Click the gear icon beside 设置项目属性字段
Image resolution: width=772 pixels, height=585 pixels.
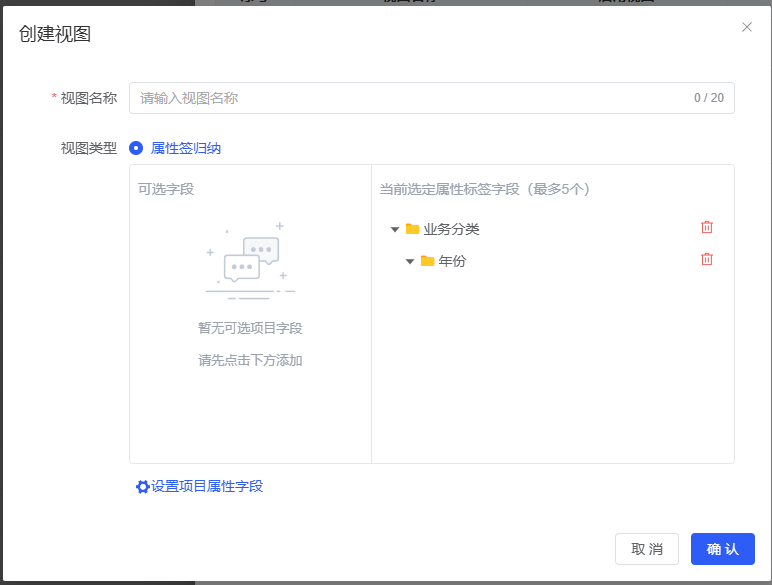(142, 487)
